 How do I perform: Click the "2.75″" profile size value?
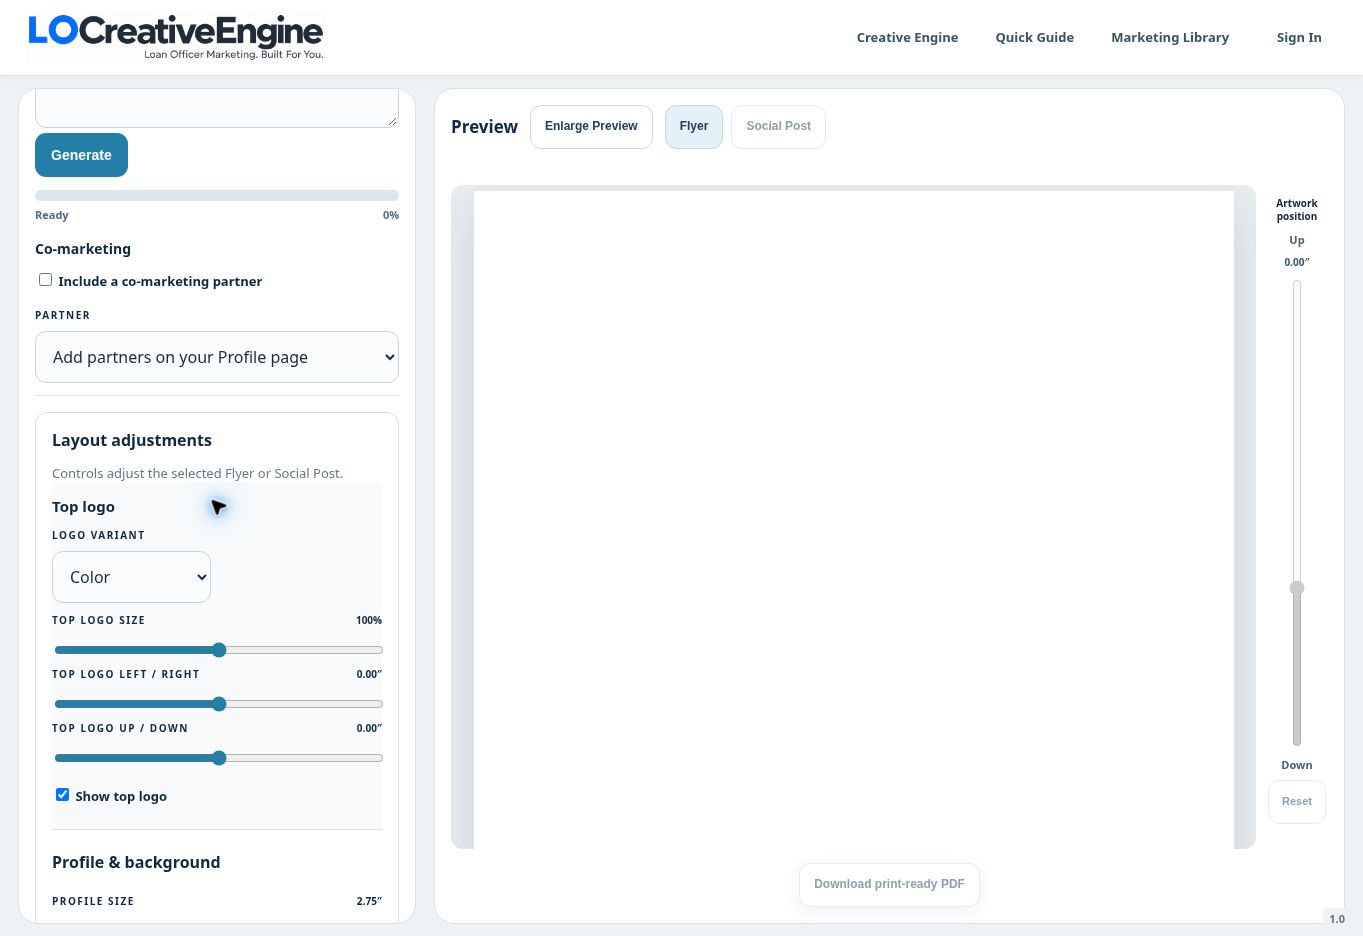[369, 901]
